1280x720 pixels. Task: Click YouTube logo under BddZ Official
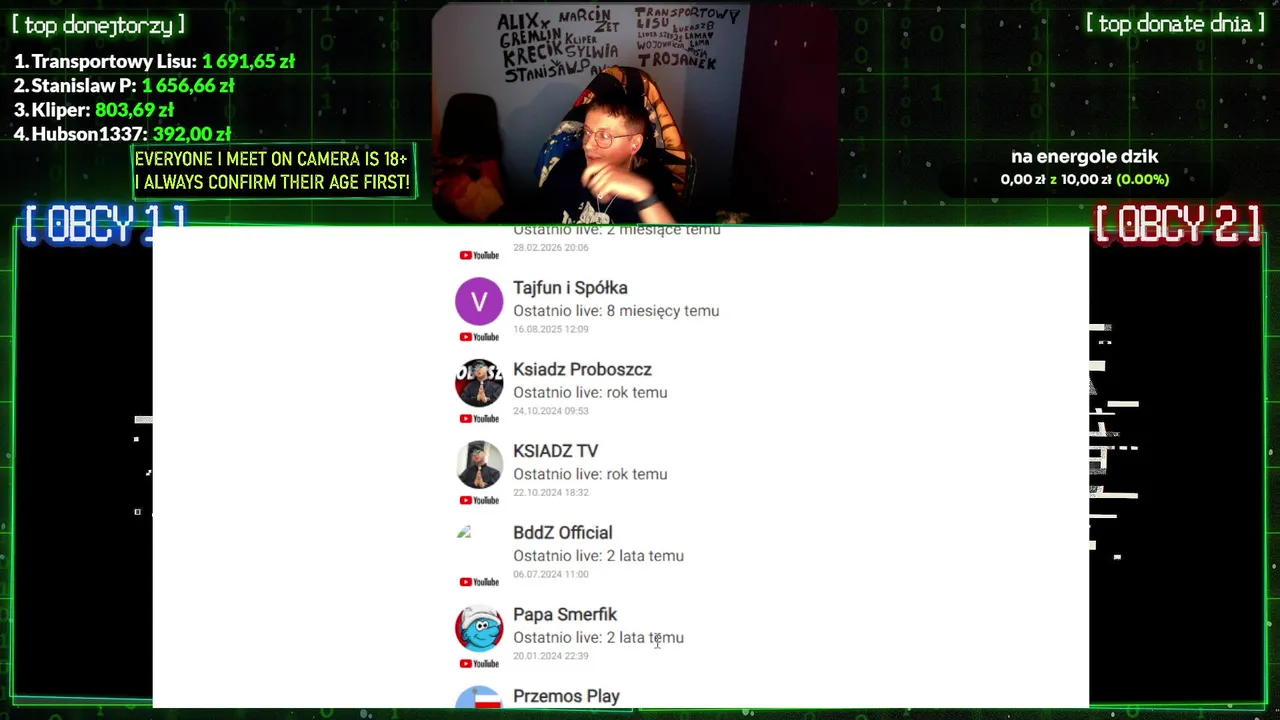[479, 582]
